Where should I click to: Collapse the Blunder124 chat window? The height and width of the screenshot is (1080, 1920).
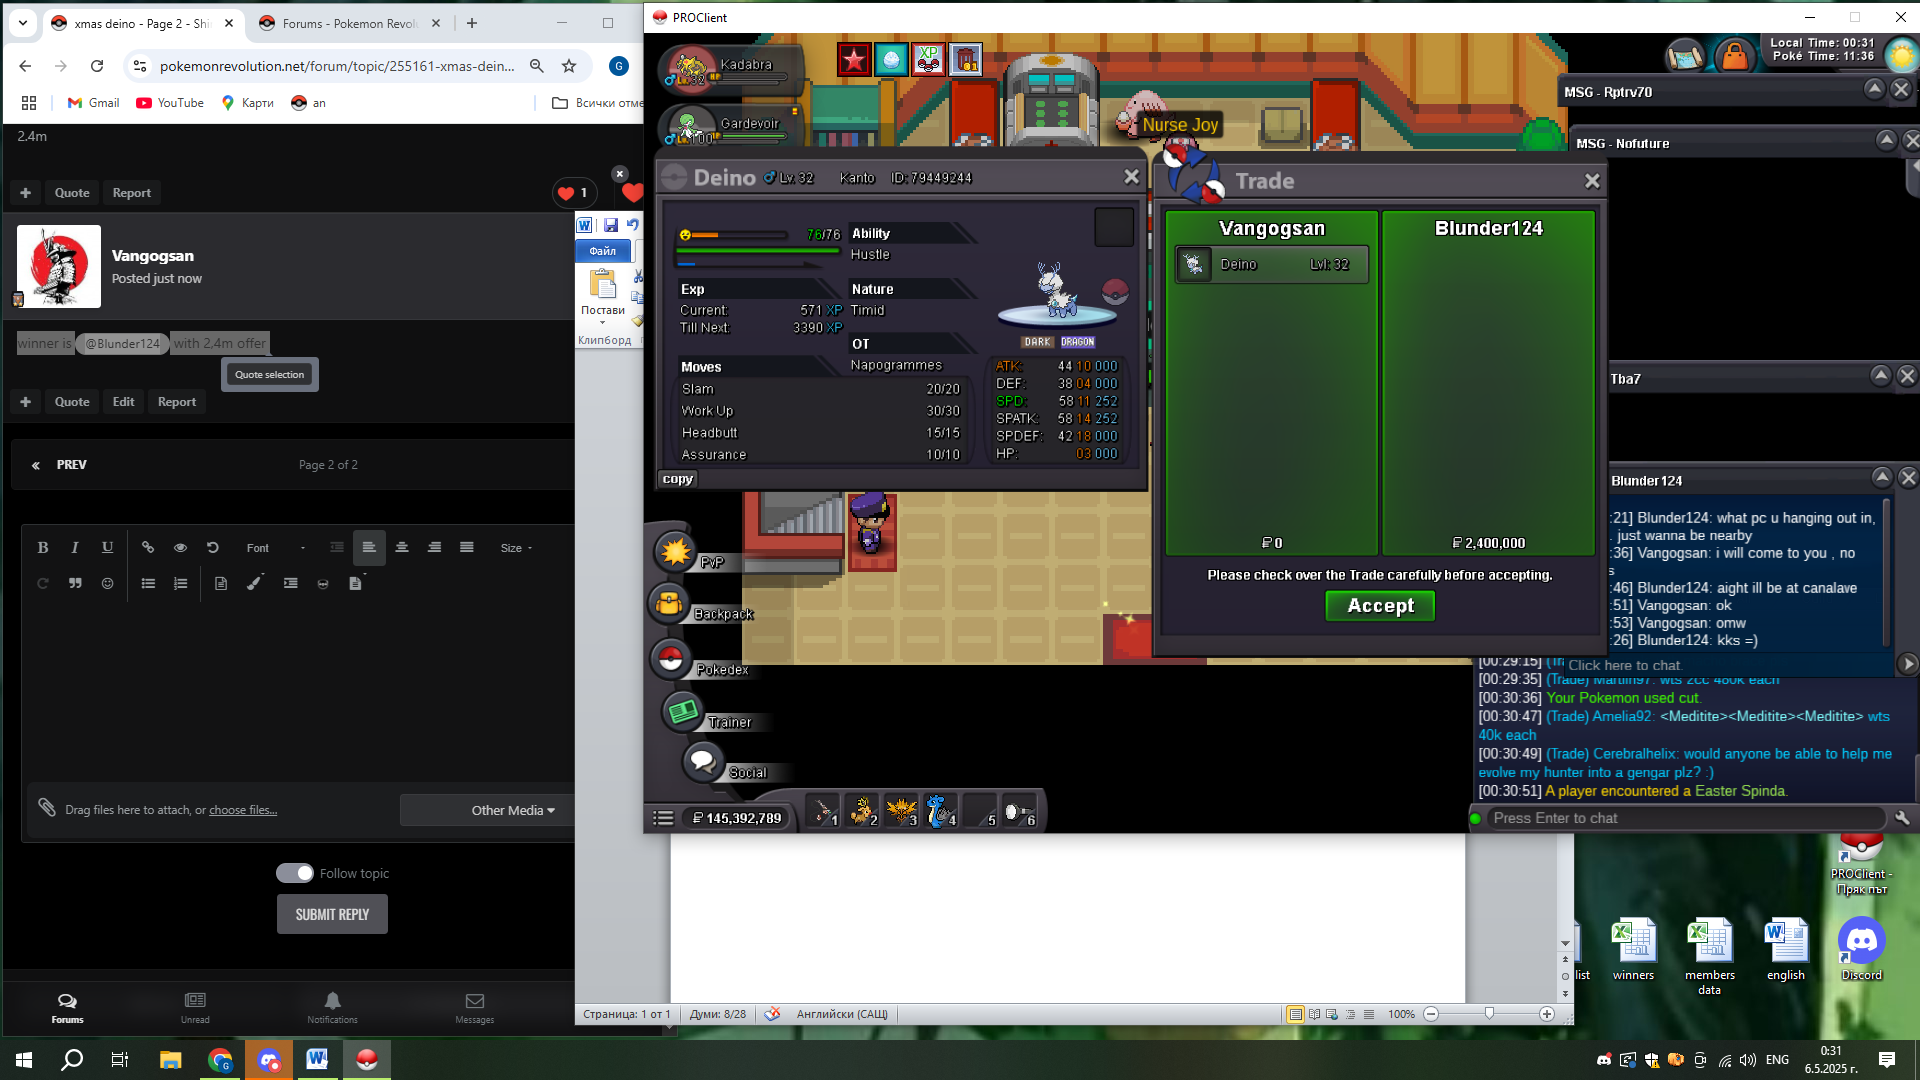(1882, 477)
